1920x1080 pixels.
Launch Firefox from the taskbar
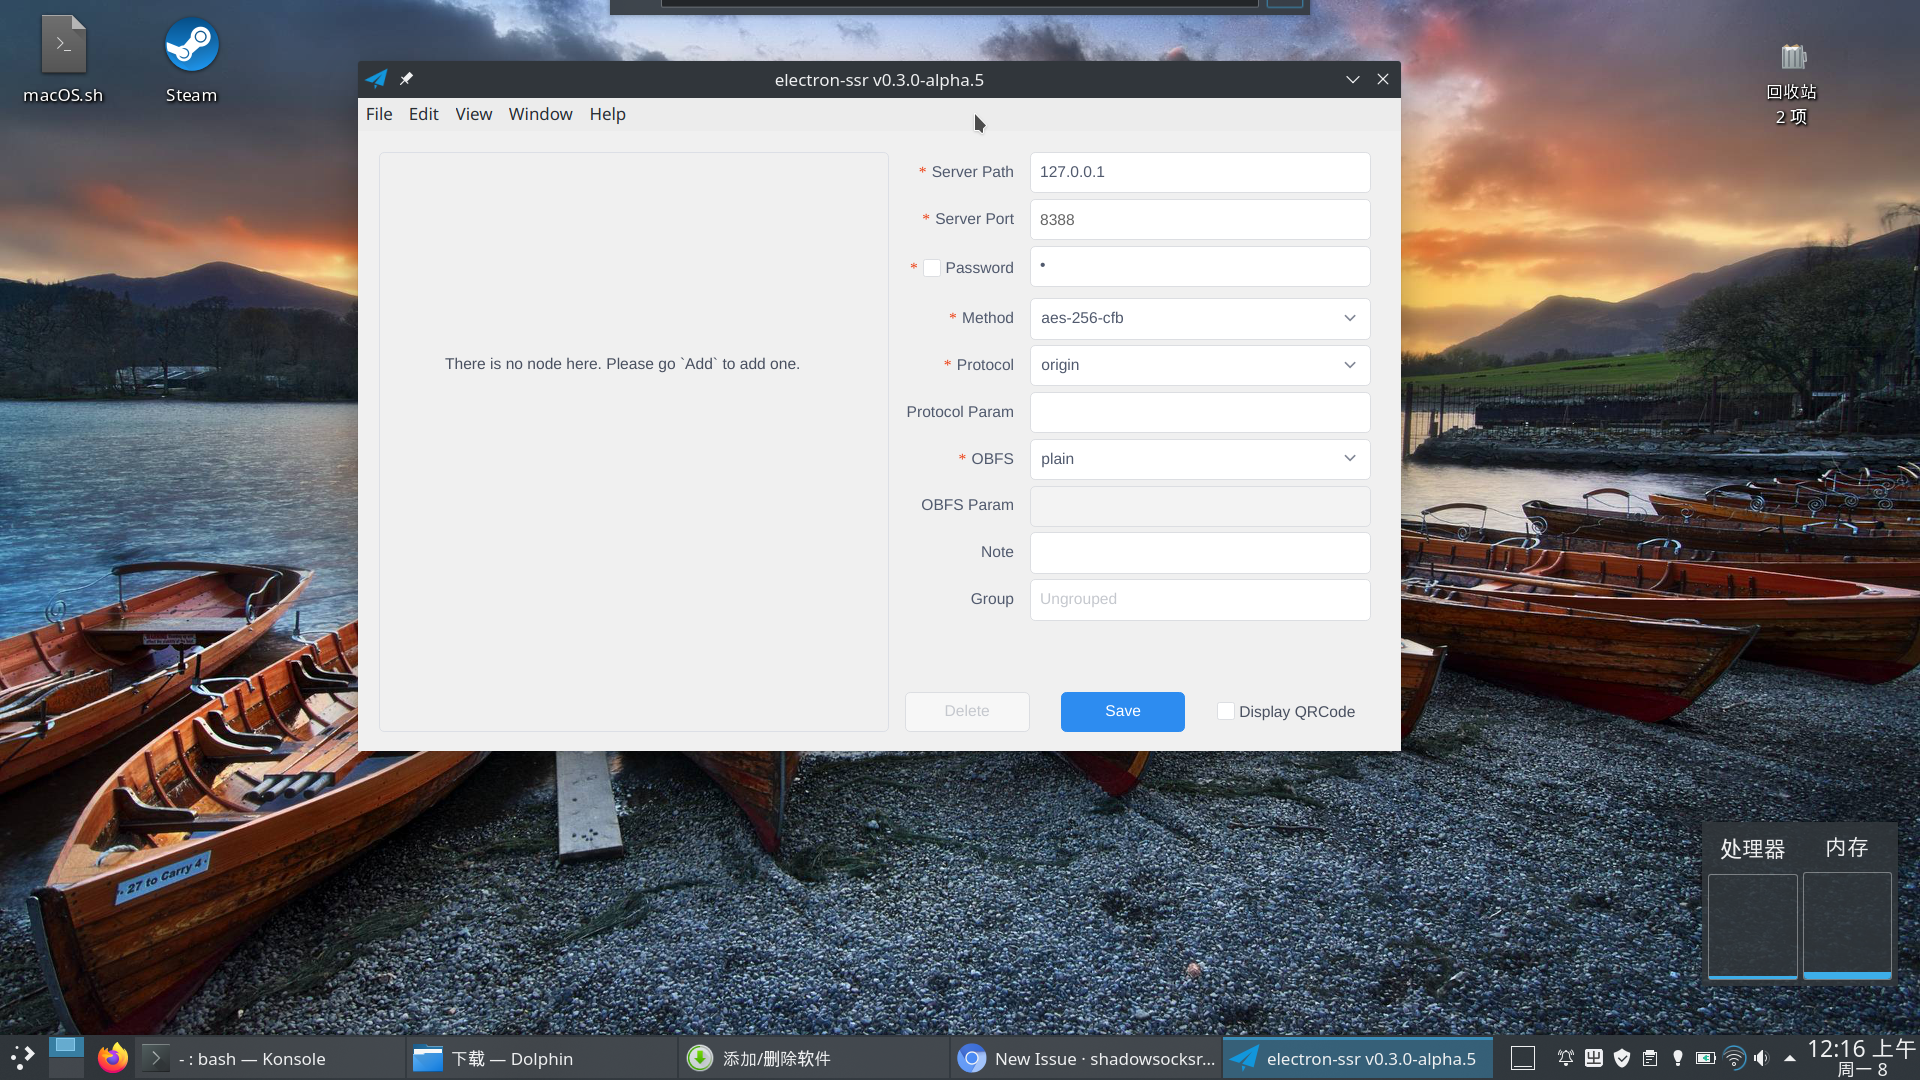point(112,1058)
